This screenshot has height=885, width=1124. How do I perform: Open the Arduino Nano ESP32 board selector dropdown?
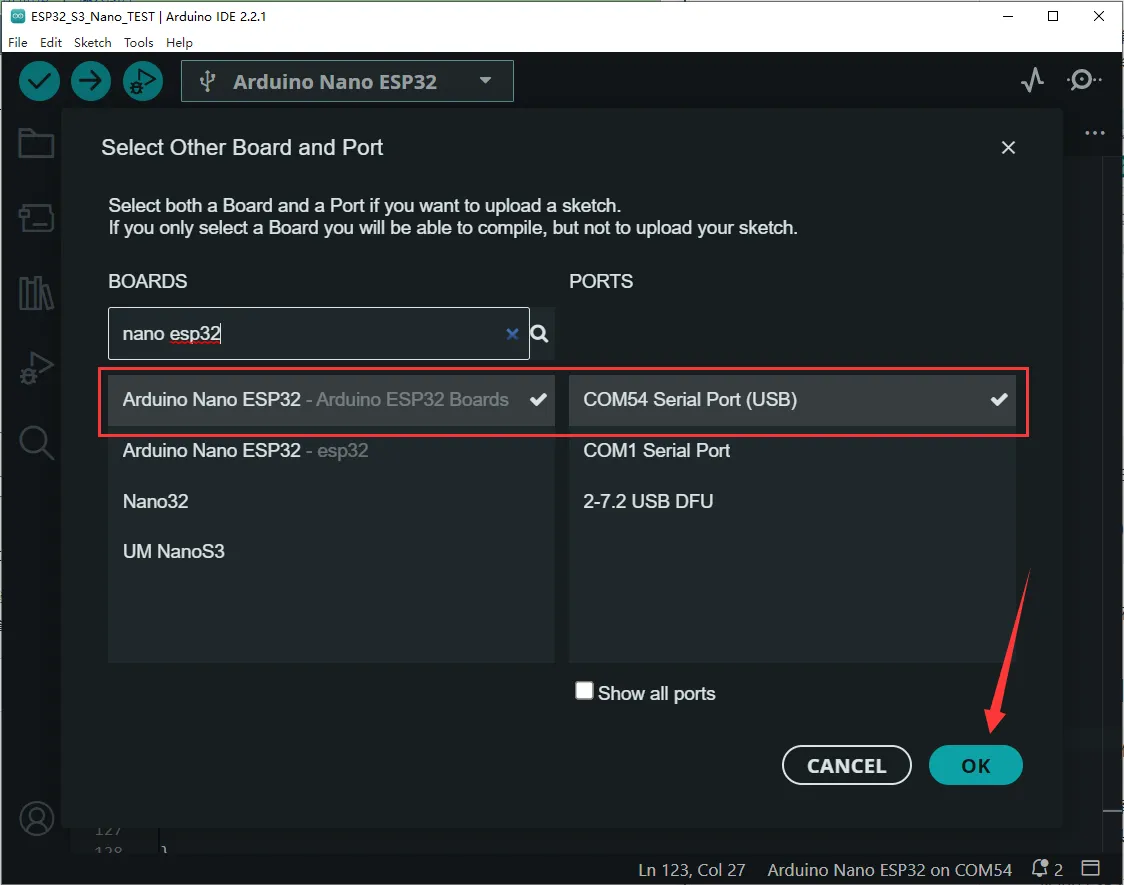coord(347,81)
